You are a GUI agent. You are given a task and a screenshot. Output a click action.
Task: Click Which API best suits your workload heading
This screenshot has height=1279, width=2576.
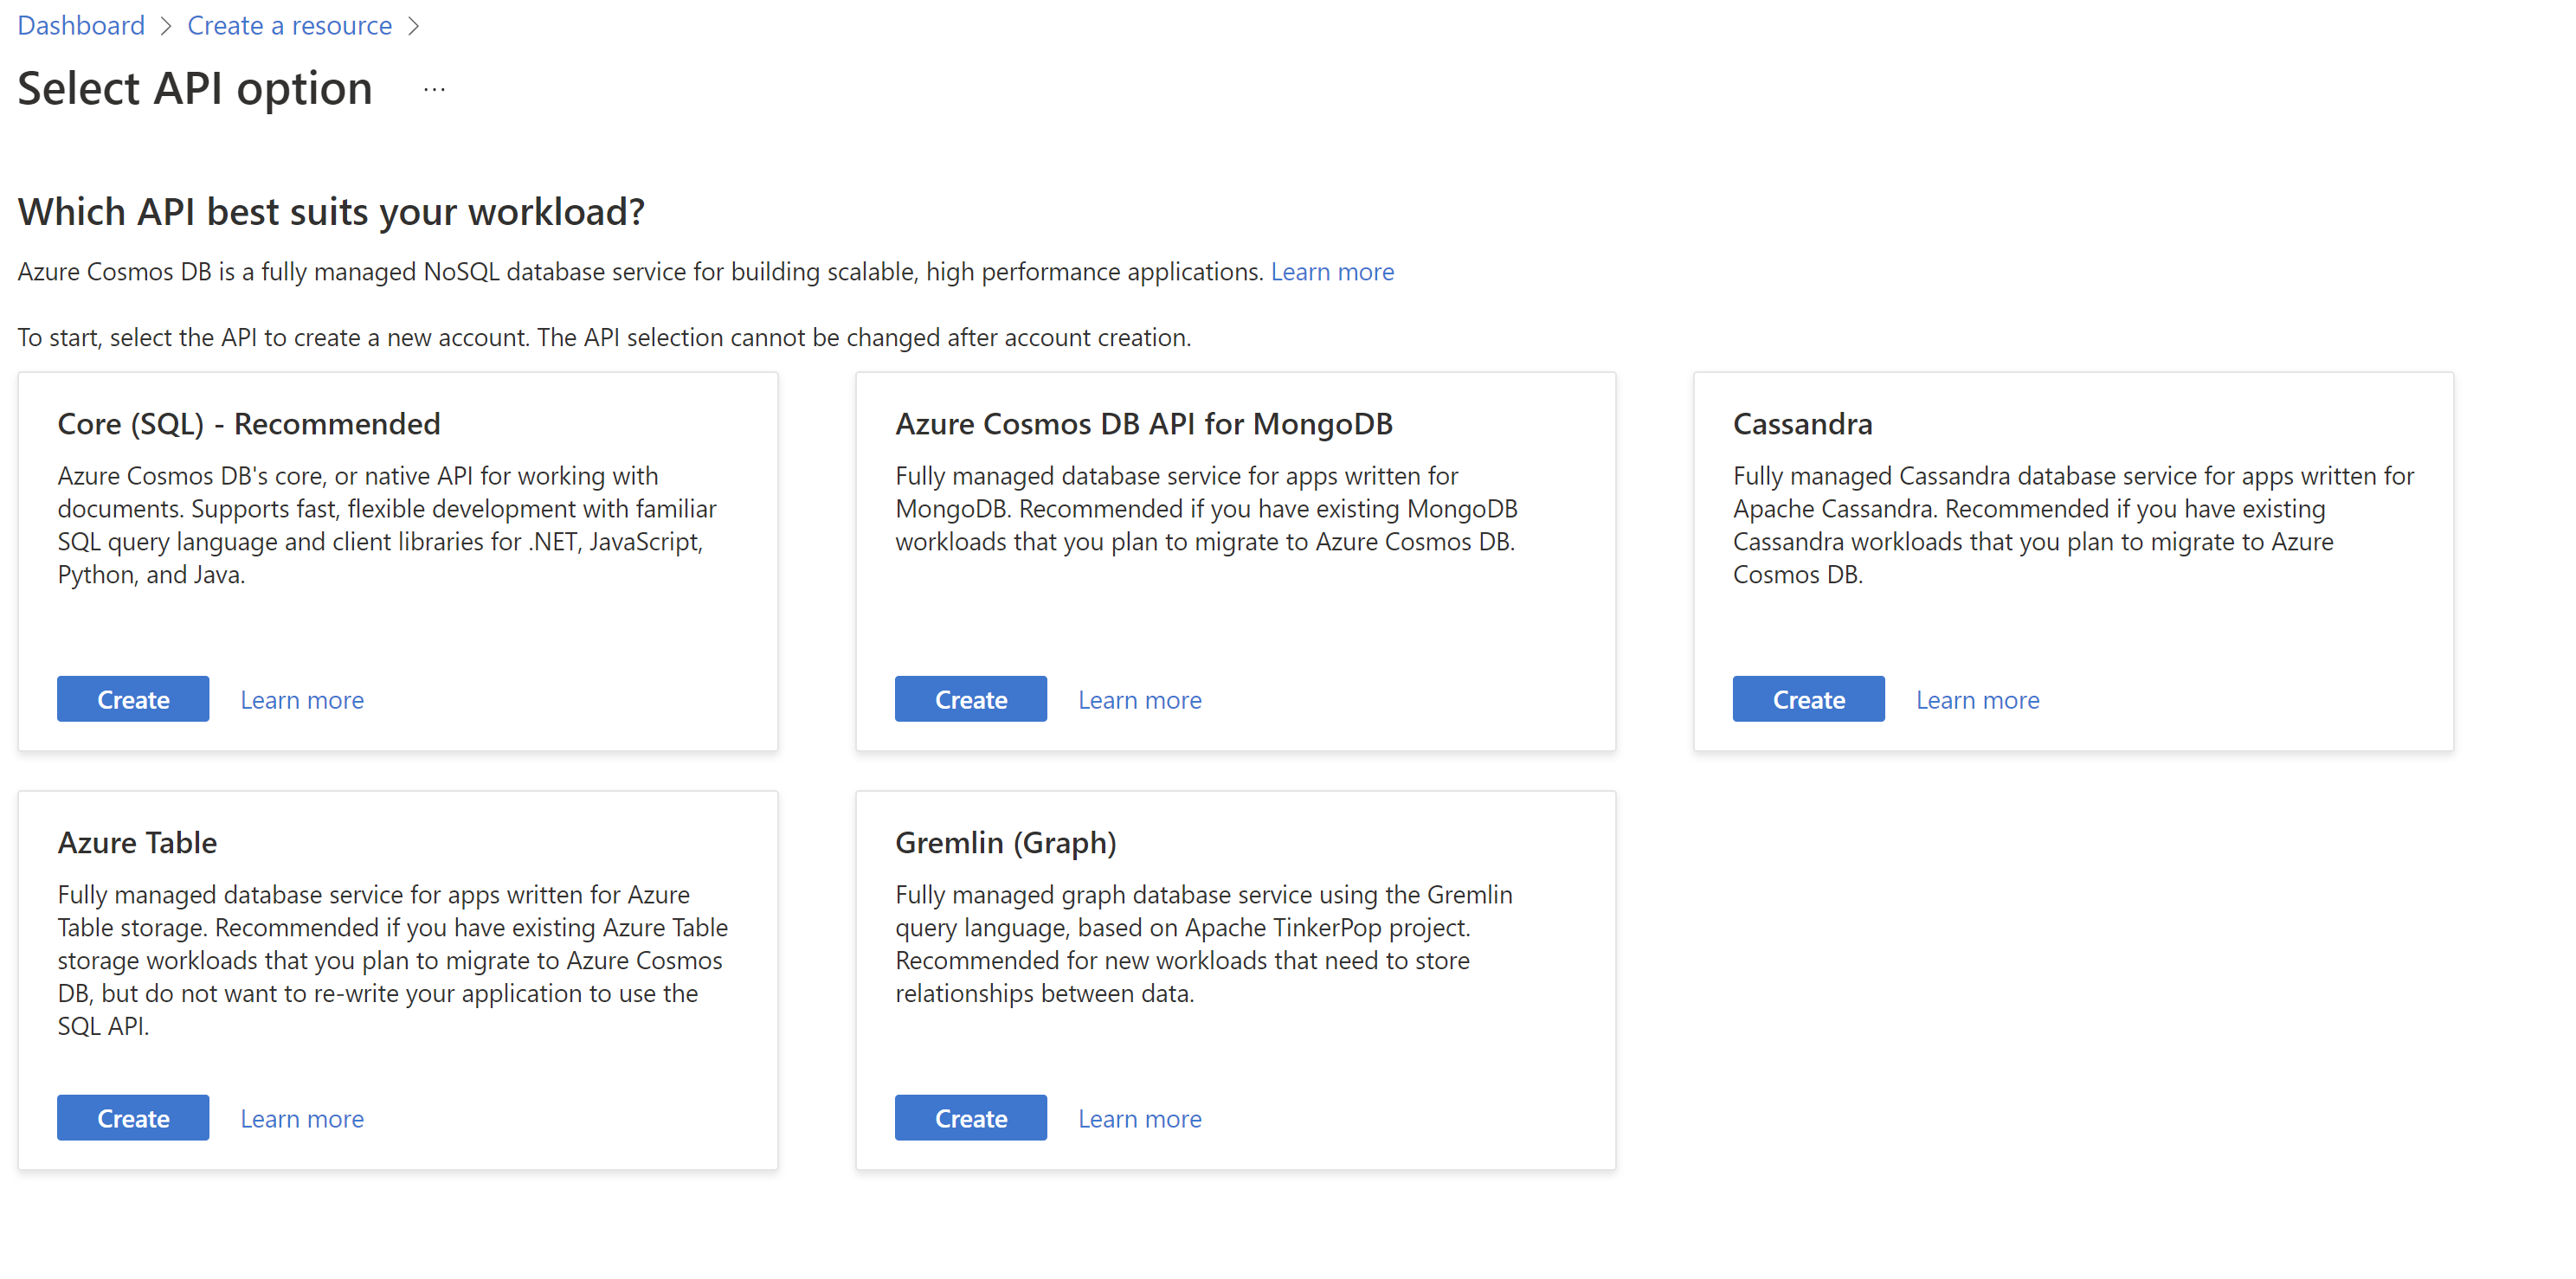[331, 212]
